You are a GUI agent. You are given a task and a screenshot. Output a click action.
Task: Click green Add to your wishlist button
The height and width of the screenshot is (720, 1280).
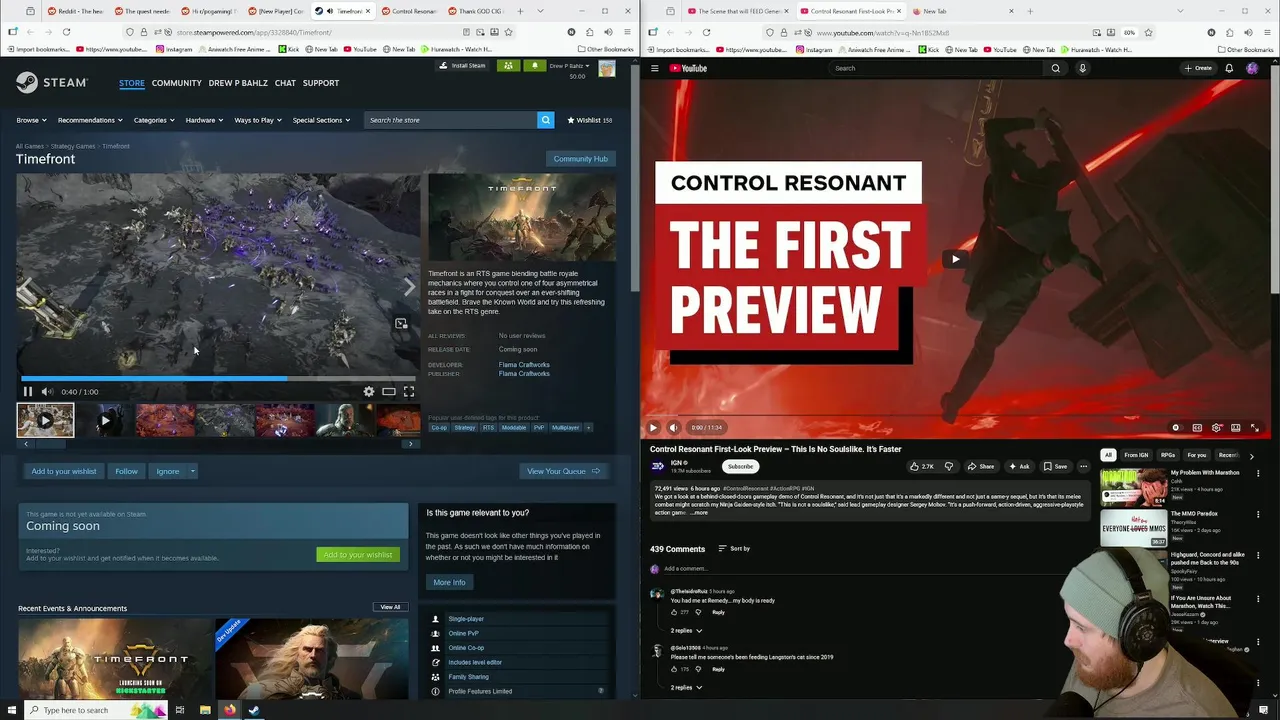coord(358,555)
